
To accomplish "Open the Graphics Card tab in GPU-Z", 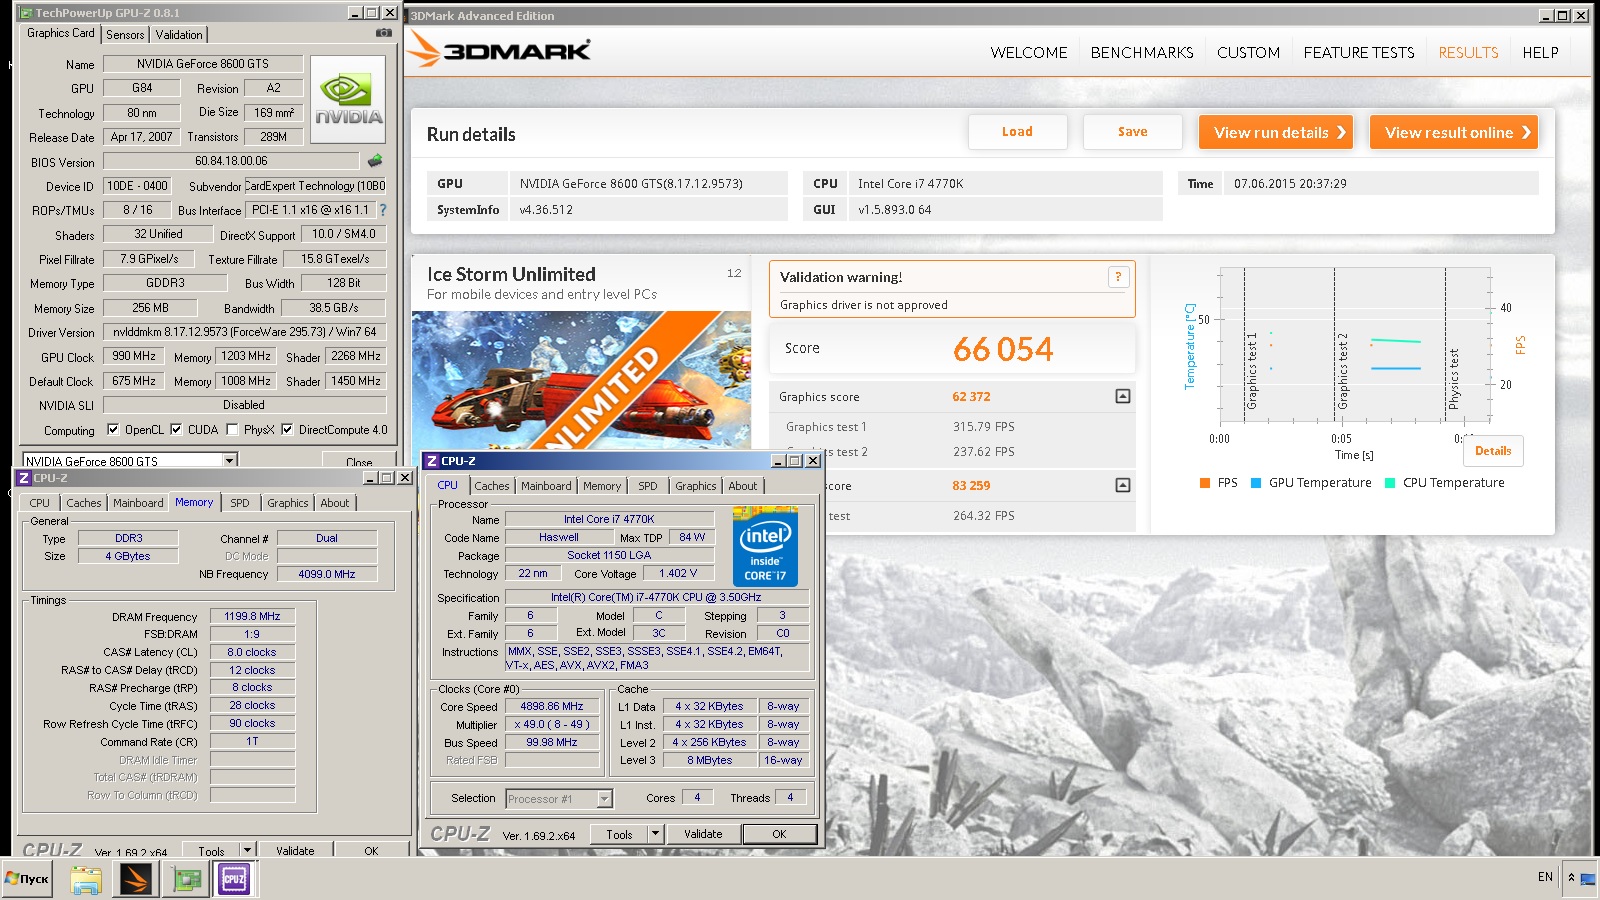I will point(61,33).
